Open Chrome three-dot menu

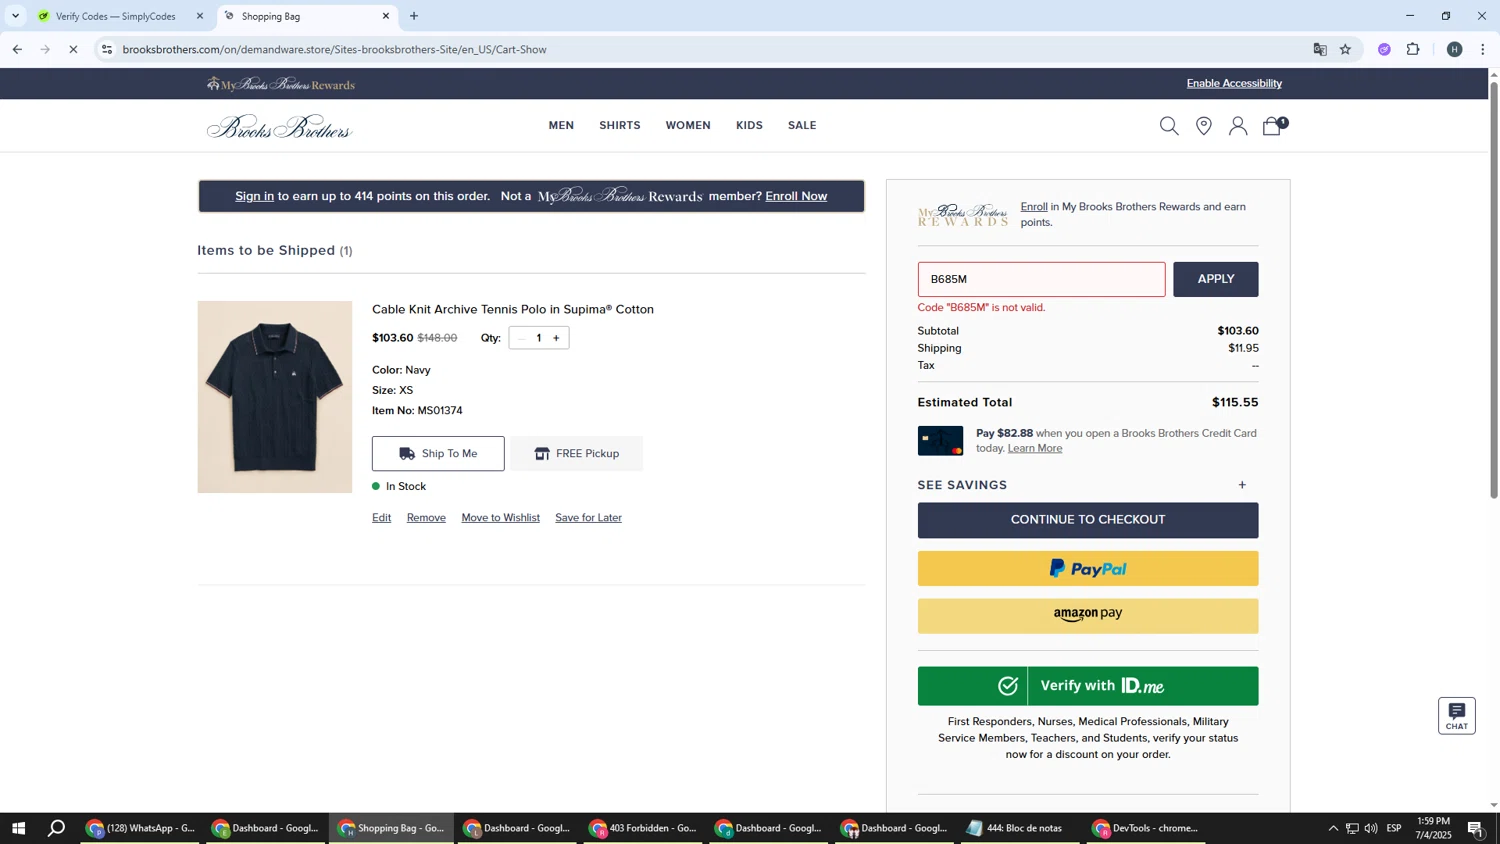tap(1483, 49)
